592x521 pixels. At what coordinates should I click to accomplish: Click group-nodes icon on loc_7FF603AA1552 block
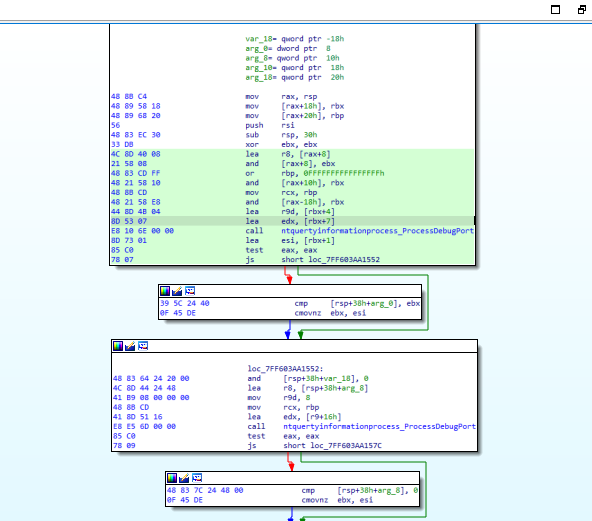pyautogui.click(x=143, y=346)
